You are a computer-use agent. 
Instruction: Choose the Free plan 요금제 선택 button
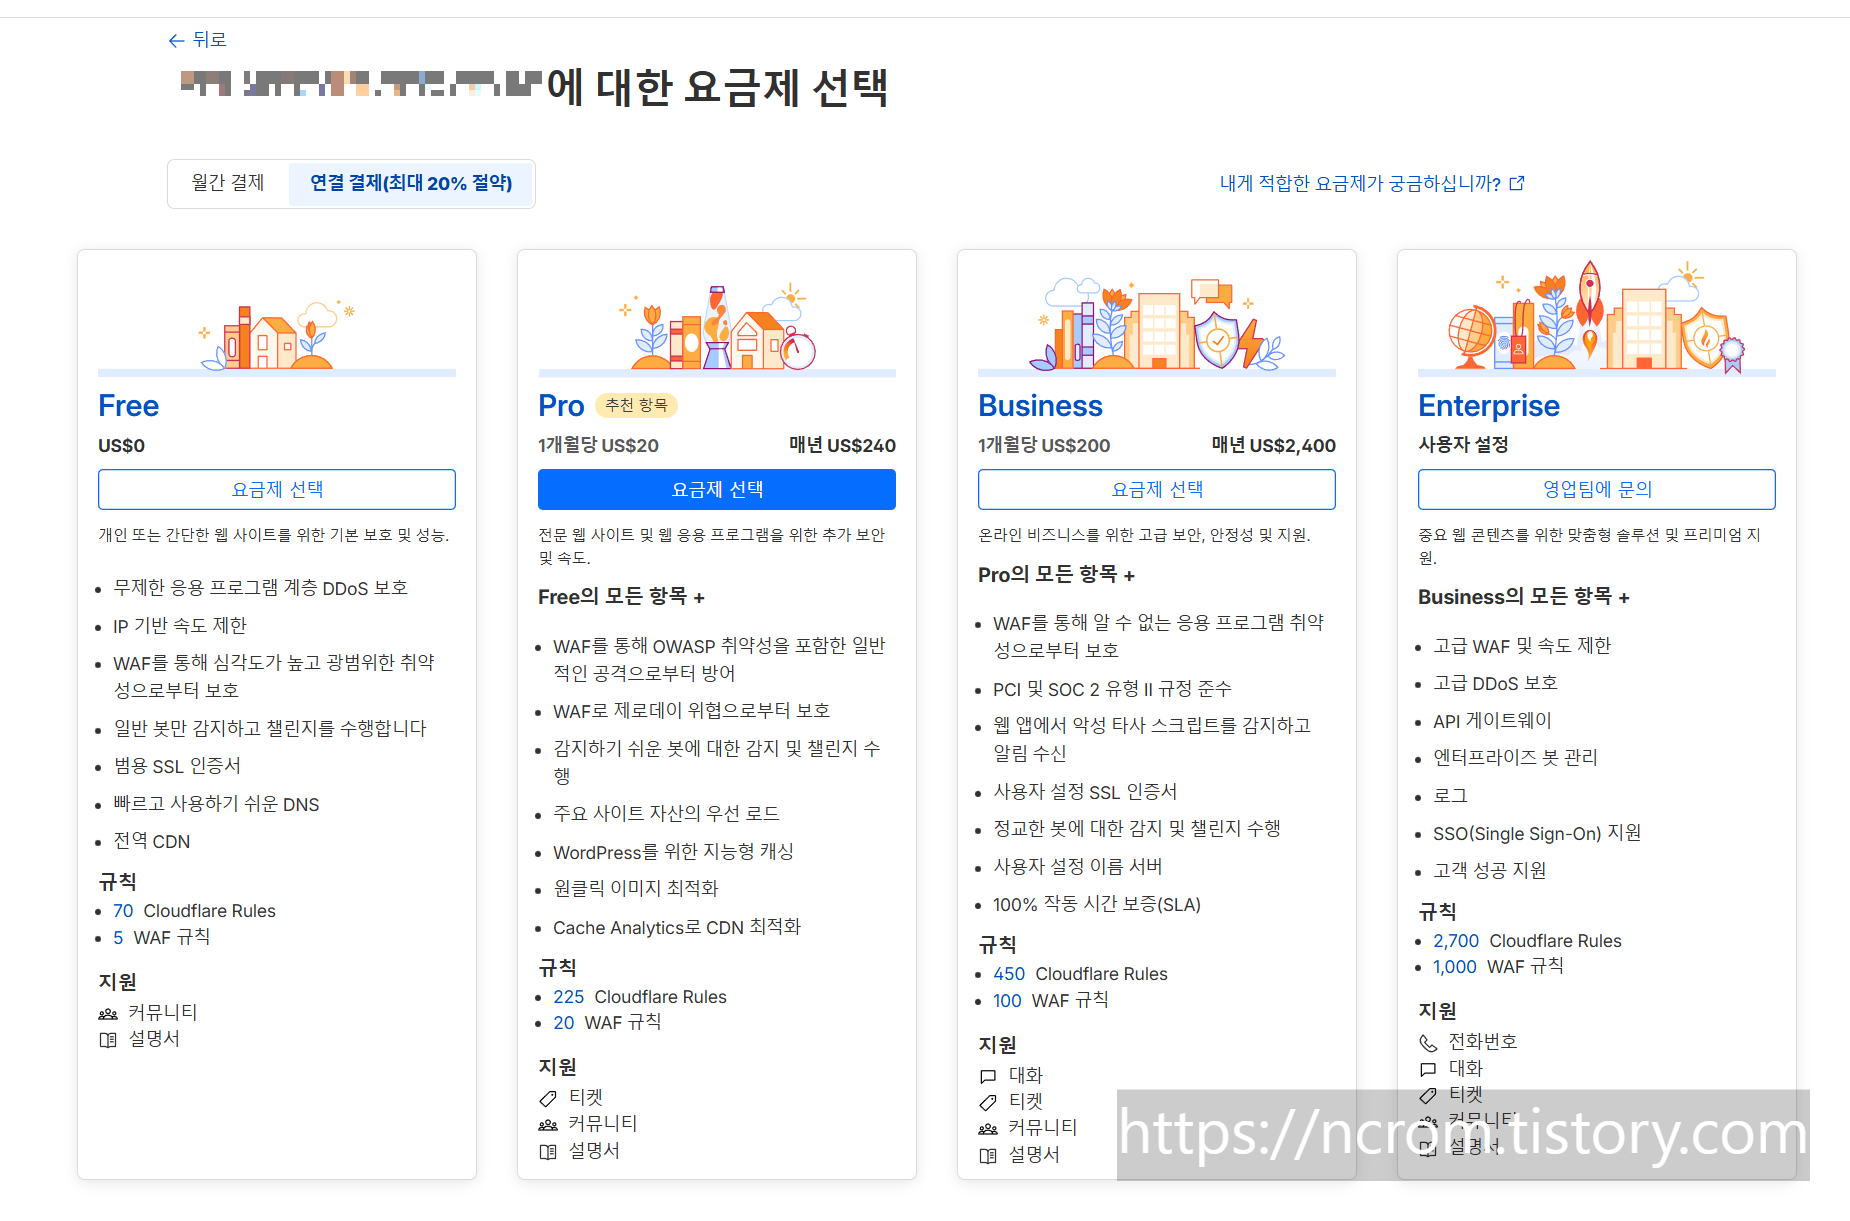coord(277,489)
